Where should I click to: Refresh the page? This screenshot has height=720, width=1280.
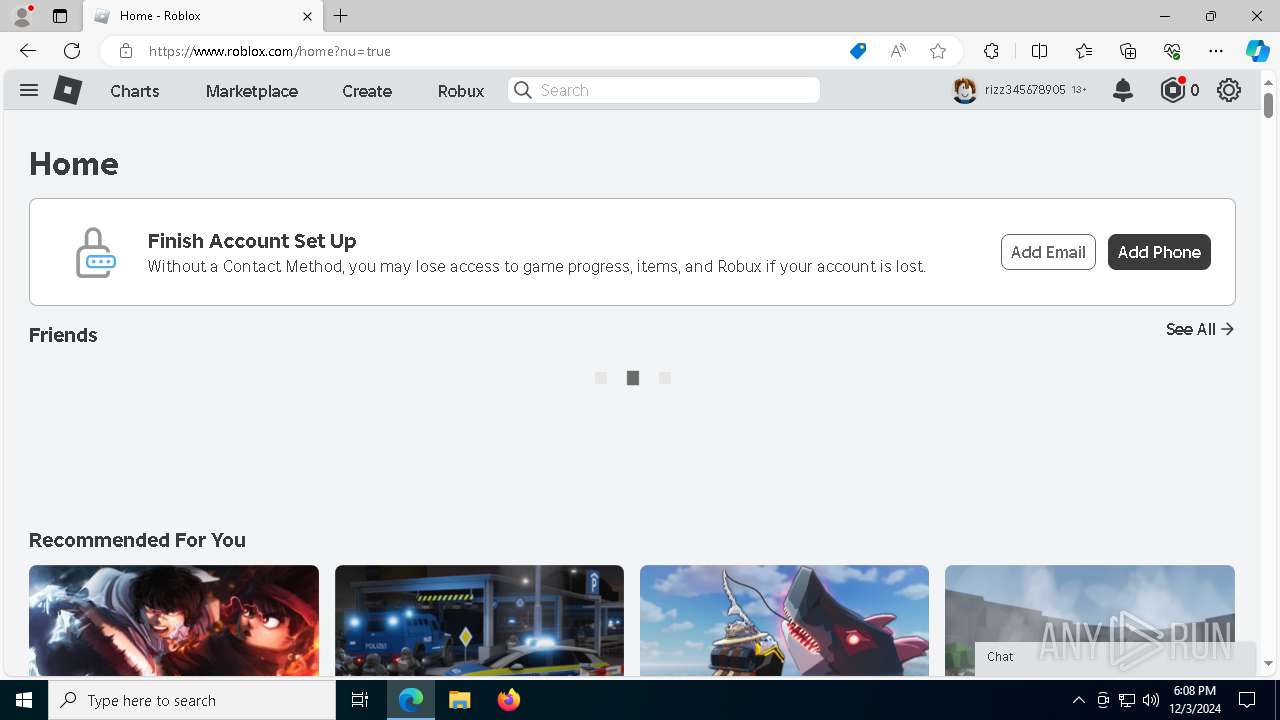[x=72, y=51]
